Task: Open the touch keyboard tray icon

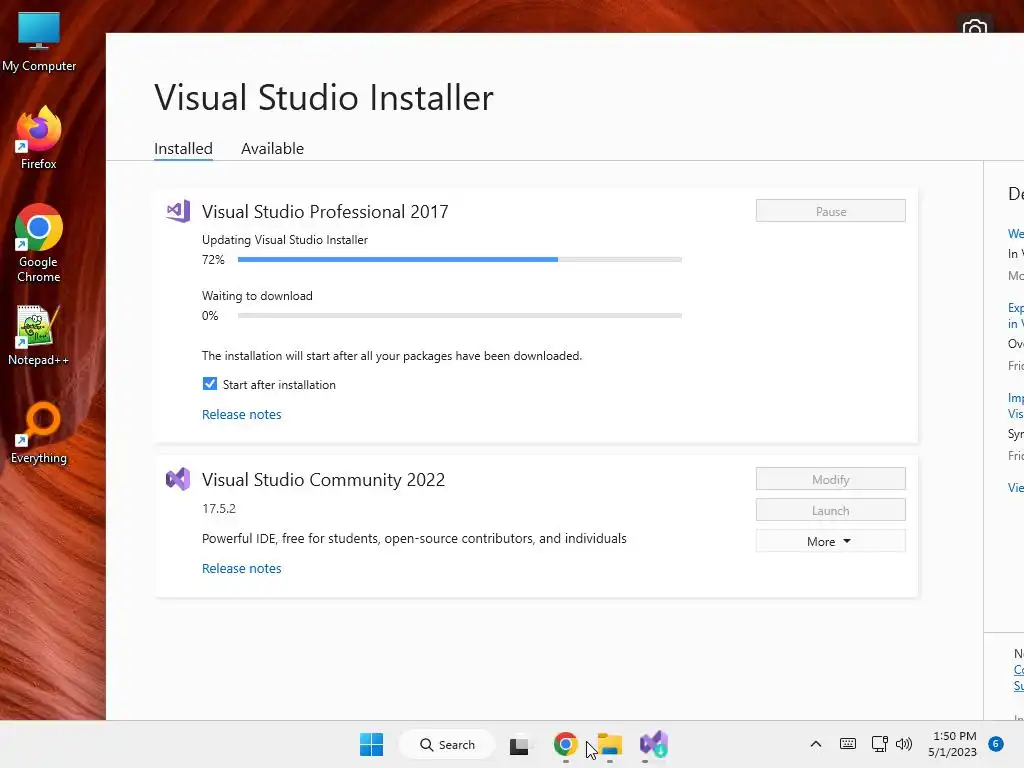Action: [848, 744]
